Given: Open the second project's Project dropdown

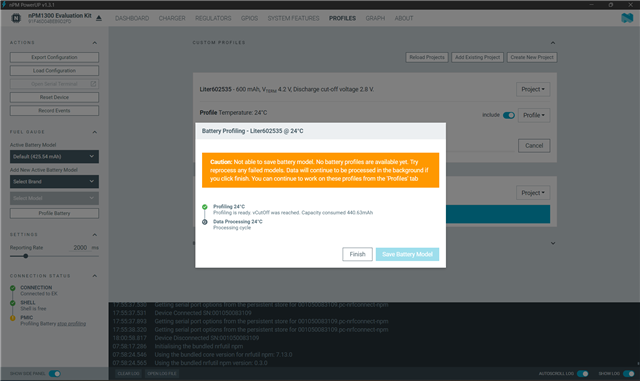Looking at the screenshot, I should point(533,193).
